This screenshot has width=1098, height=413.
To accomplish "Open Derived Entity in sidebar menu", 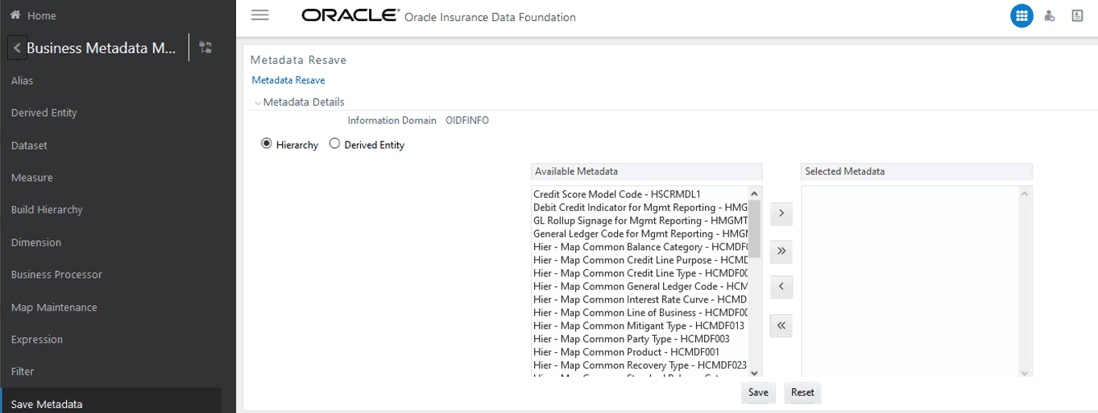I will click(x=44, y=113).
